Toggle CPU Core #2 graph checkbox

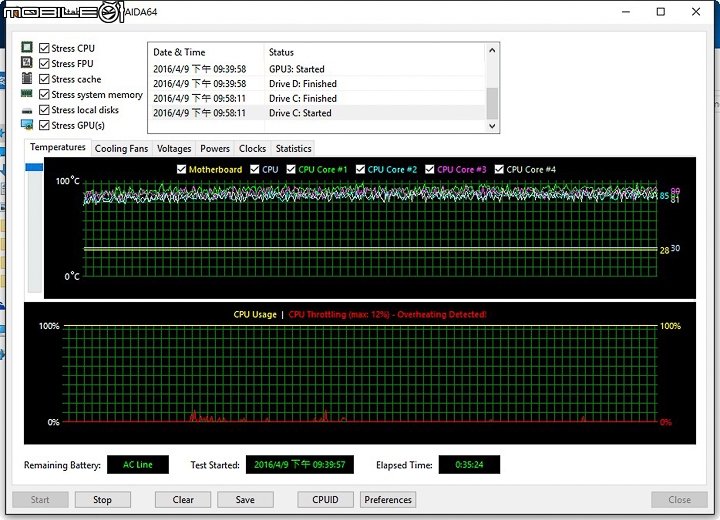tap(360, 169)
